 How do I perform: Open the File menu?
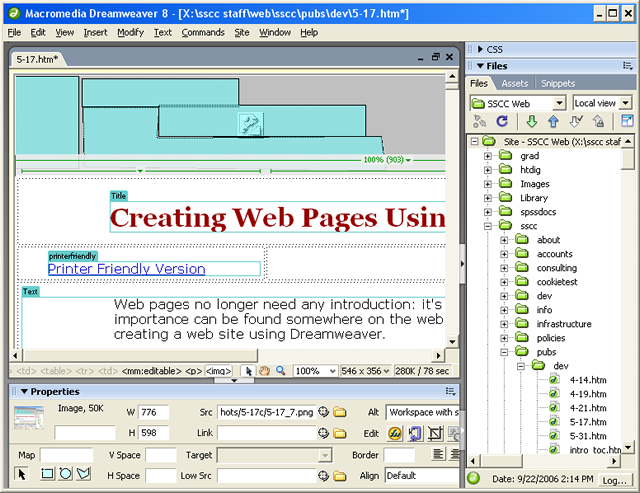14,32
